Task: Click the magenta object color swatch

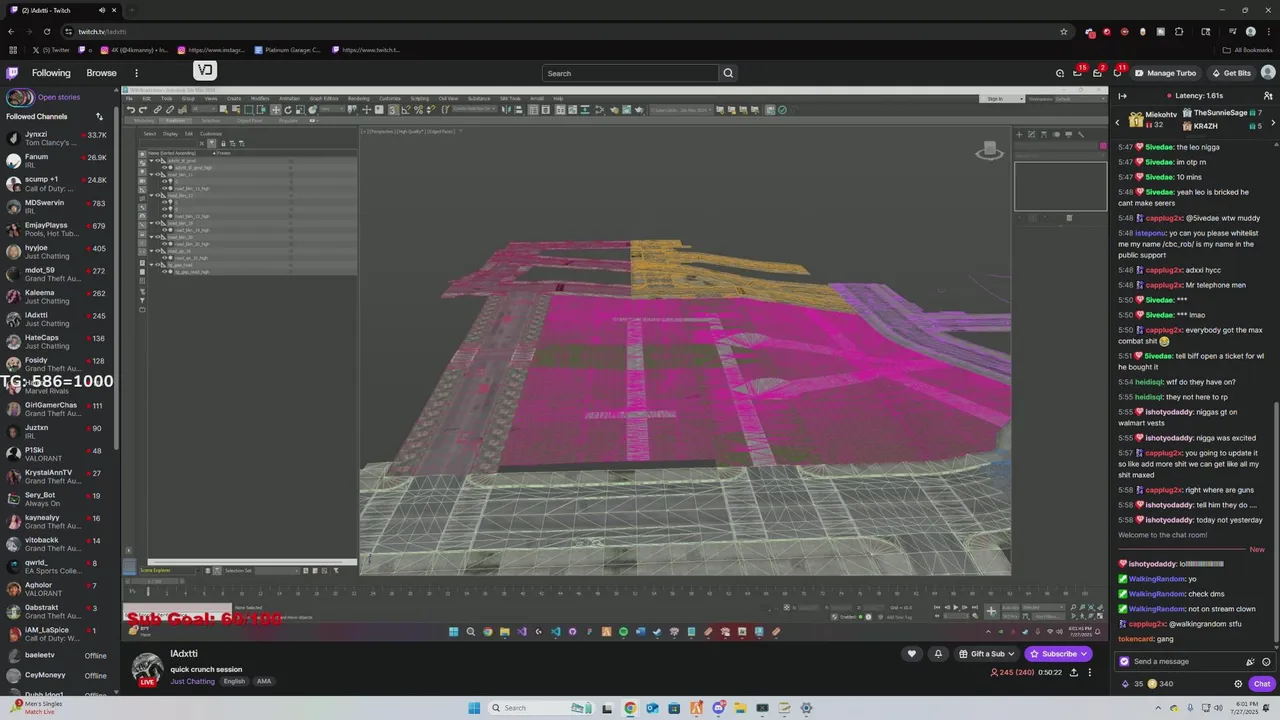Action: 1103,146
